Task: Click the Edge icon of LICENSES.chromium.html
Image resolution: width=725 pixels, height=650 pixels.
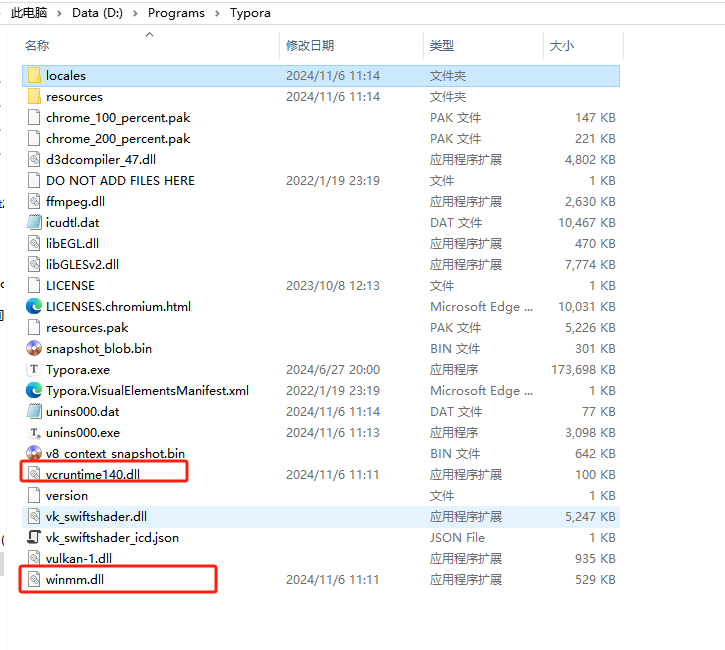Action: [34, 307]
